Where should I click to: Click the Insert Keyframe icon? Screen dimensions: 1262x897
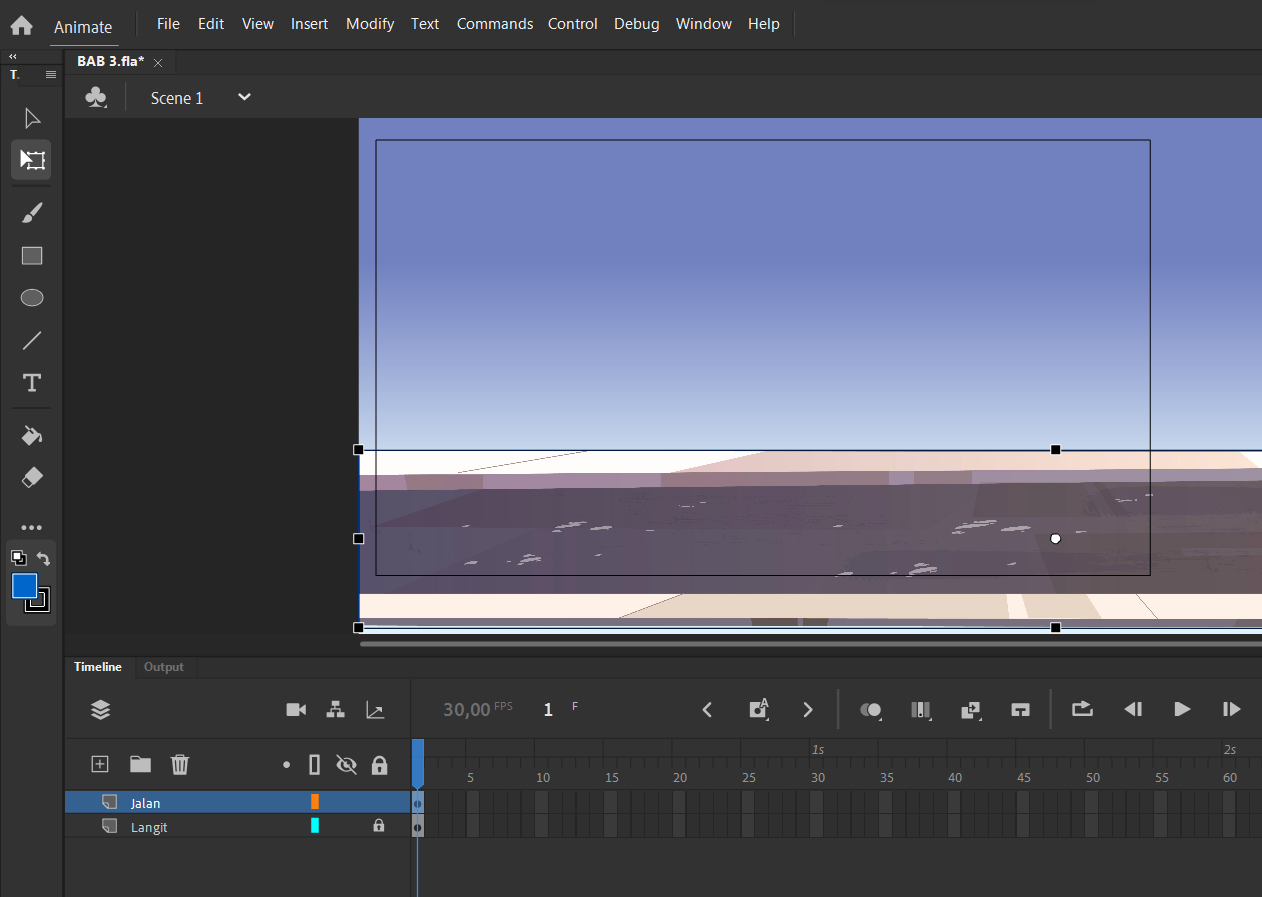pos(759,709)
